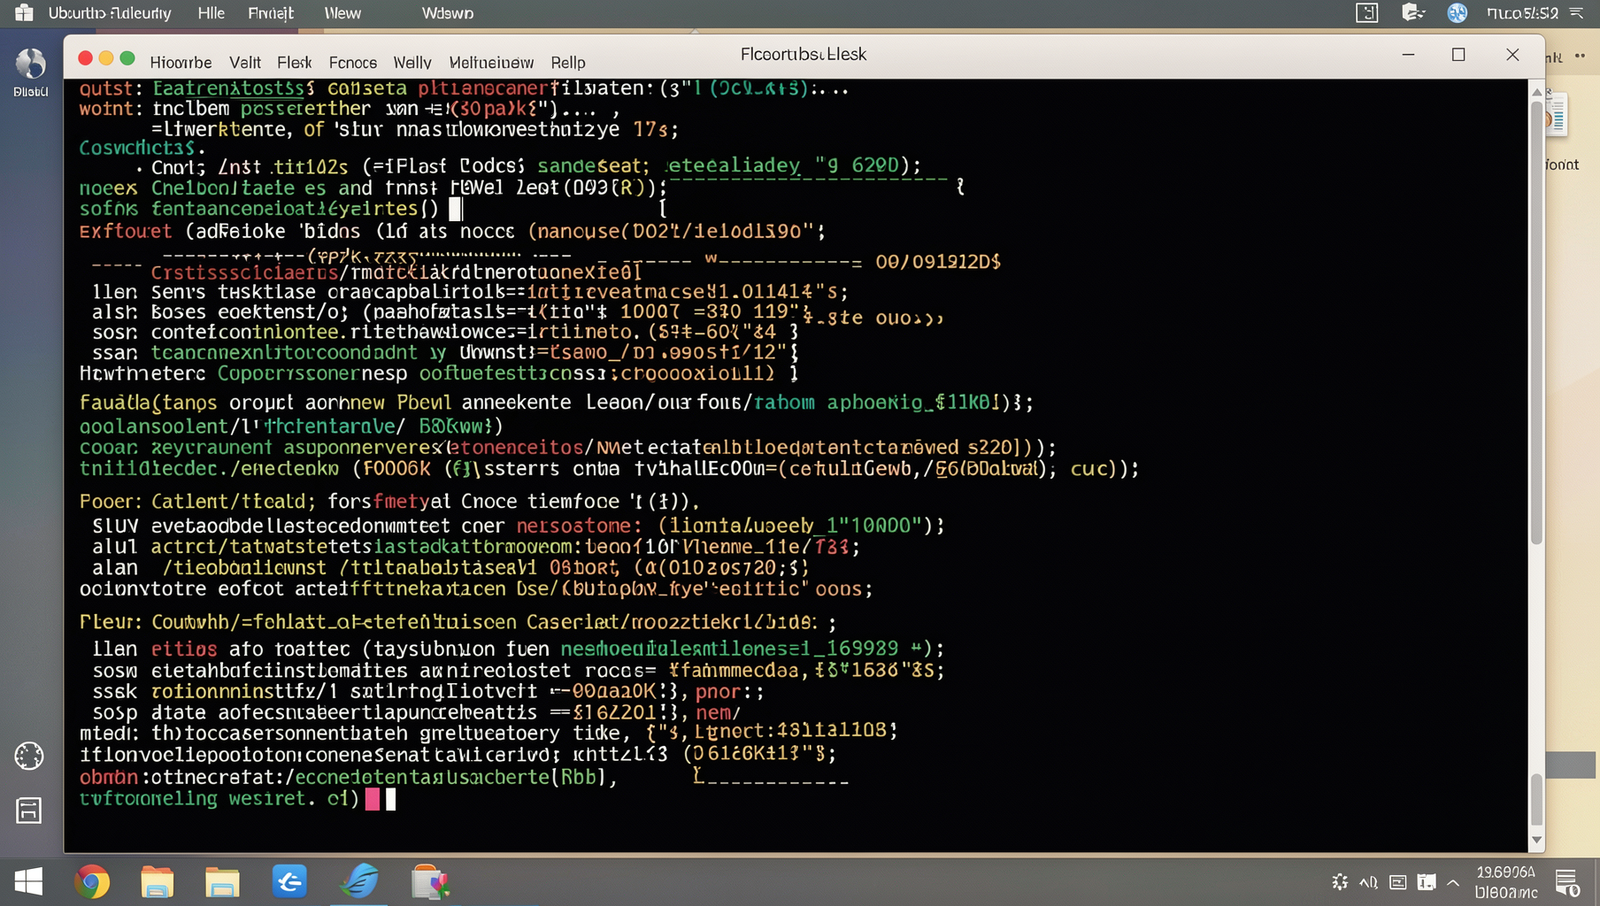This screenshot has width=1600, height=906.
Task: Click the Hcwtmeterc Copocrssonernesp line
Action: (438, 373)
